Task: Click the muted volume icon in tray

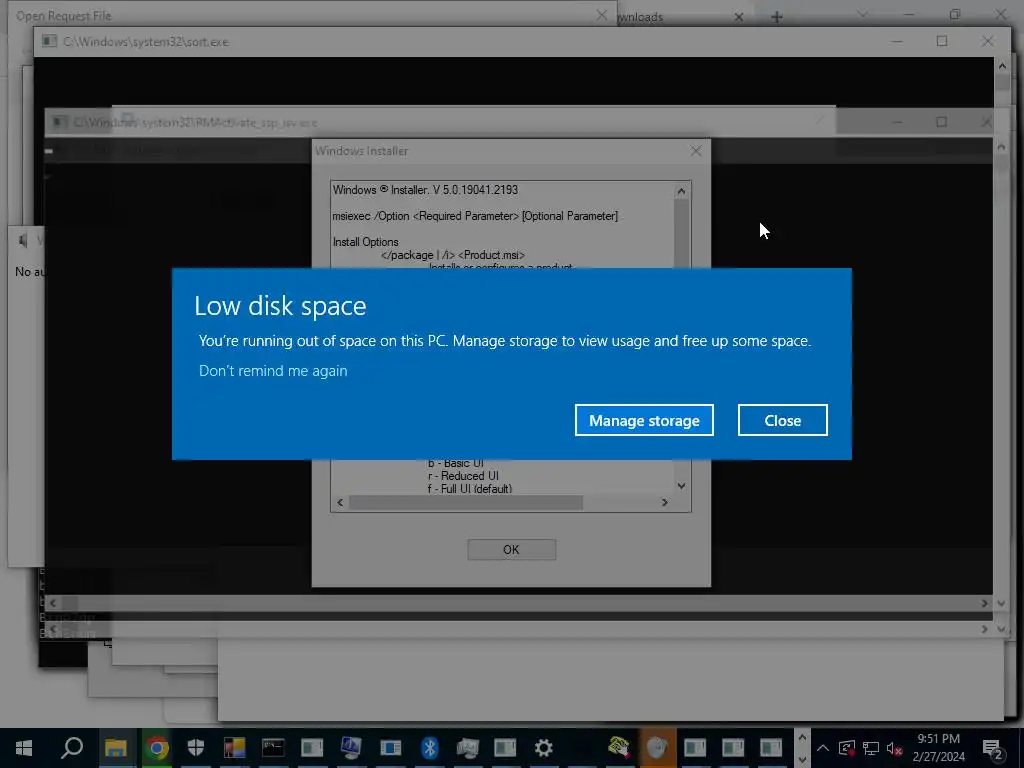Action: pos(895,748)
